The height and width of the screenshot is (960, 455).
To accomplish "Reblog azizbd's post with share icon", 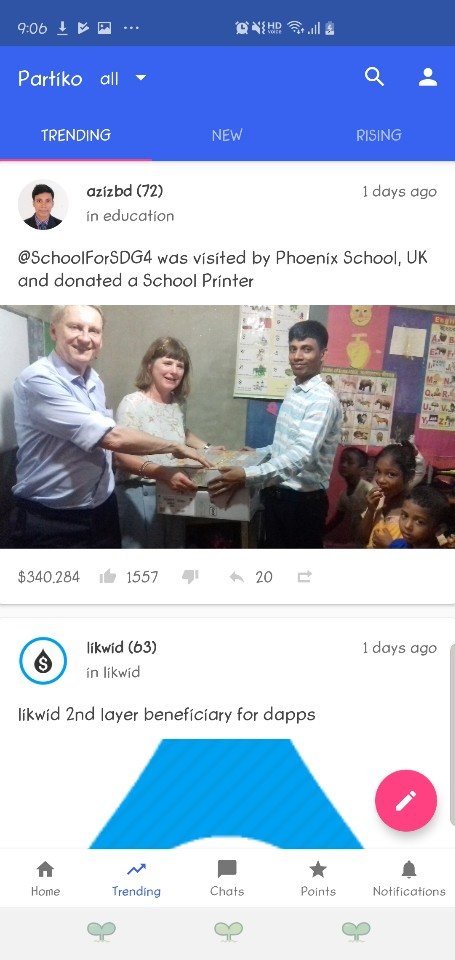I will (x=304, y=577).
